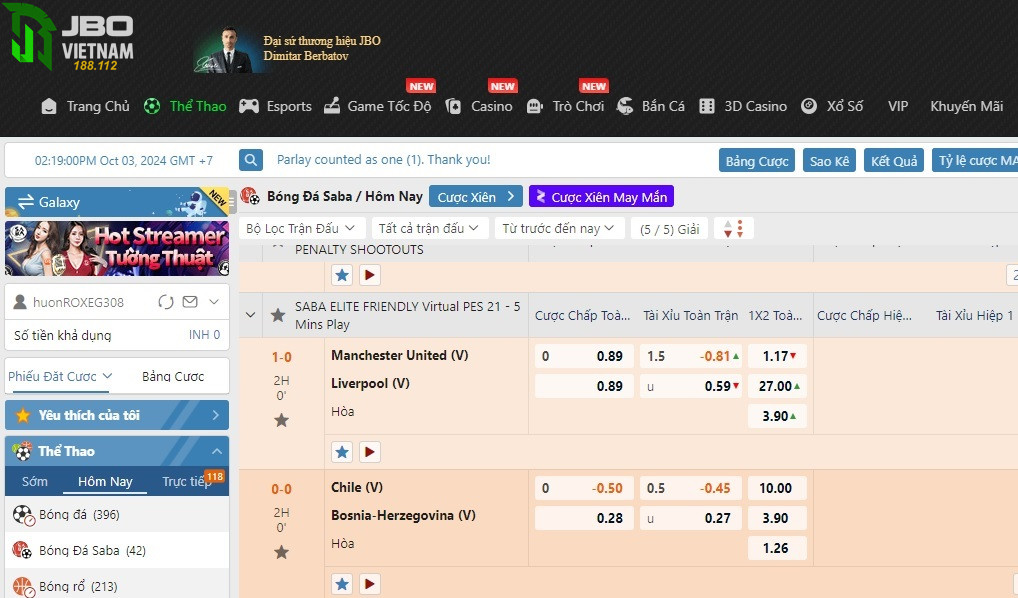Open Tất cả trận đấu dropdown
This screenshot has width=1018, height=598.
(428, 229)
